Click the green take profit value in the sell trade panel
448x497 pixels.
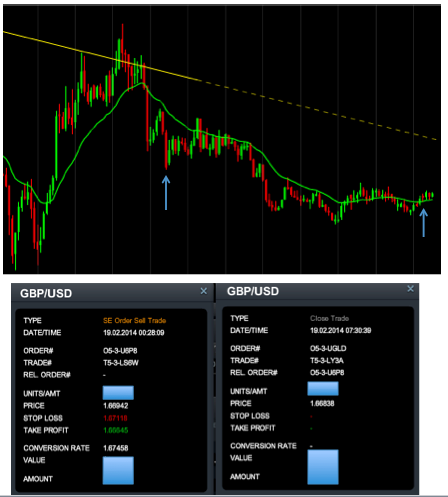(116, 430)
